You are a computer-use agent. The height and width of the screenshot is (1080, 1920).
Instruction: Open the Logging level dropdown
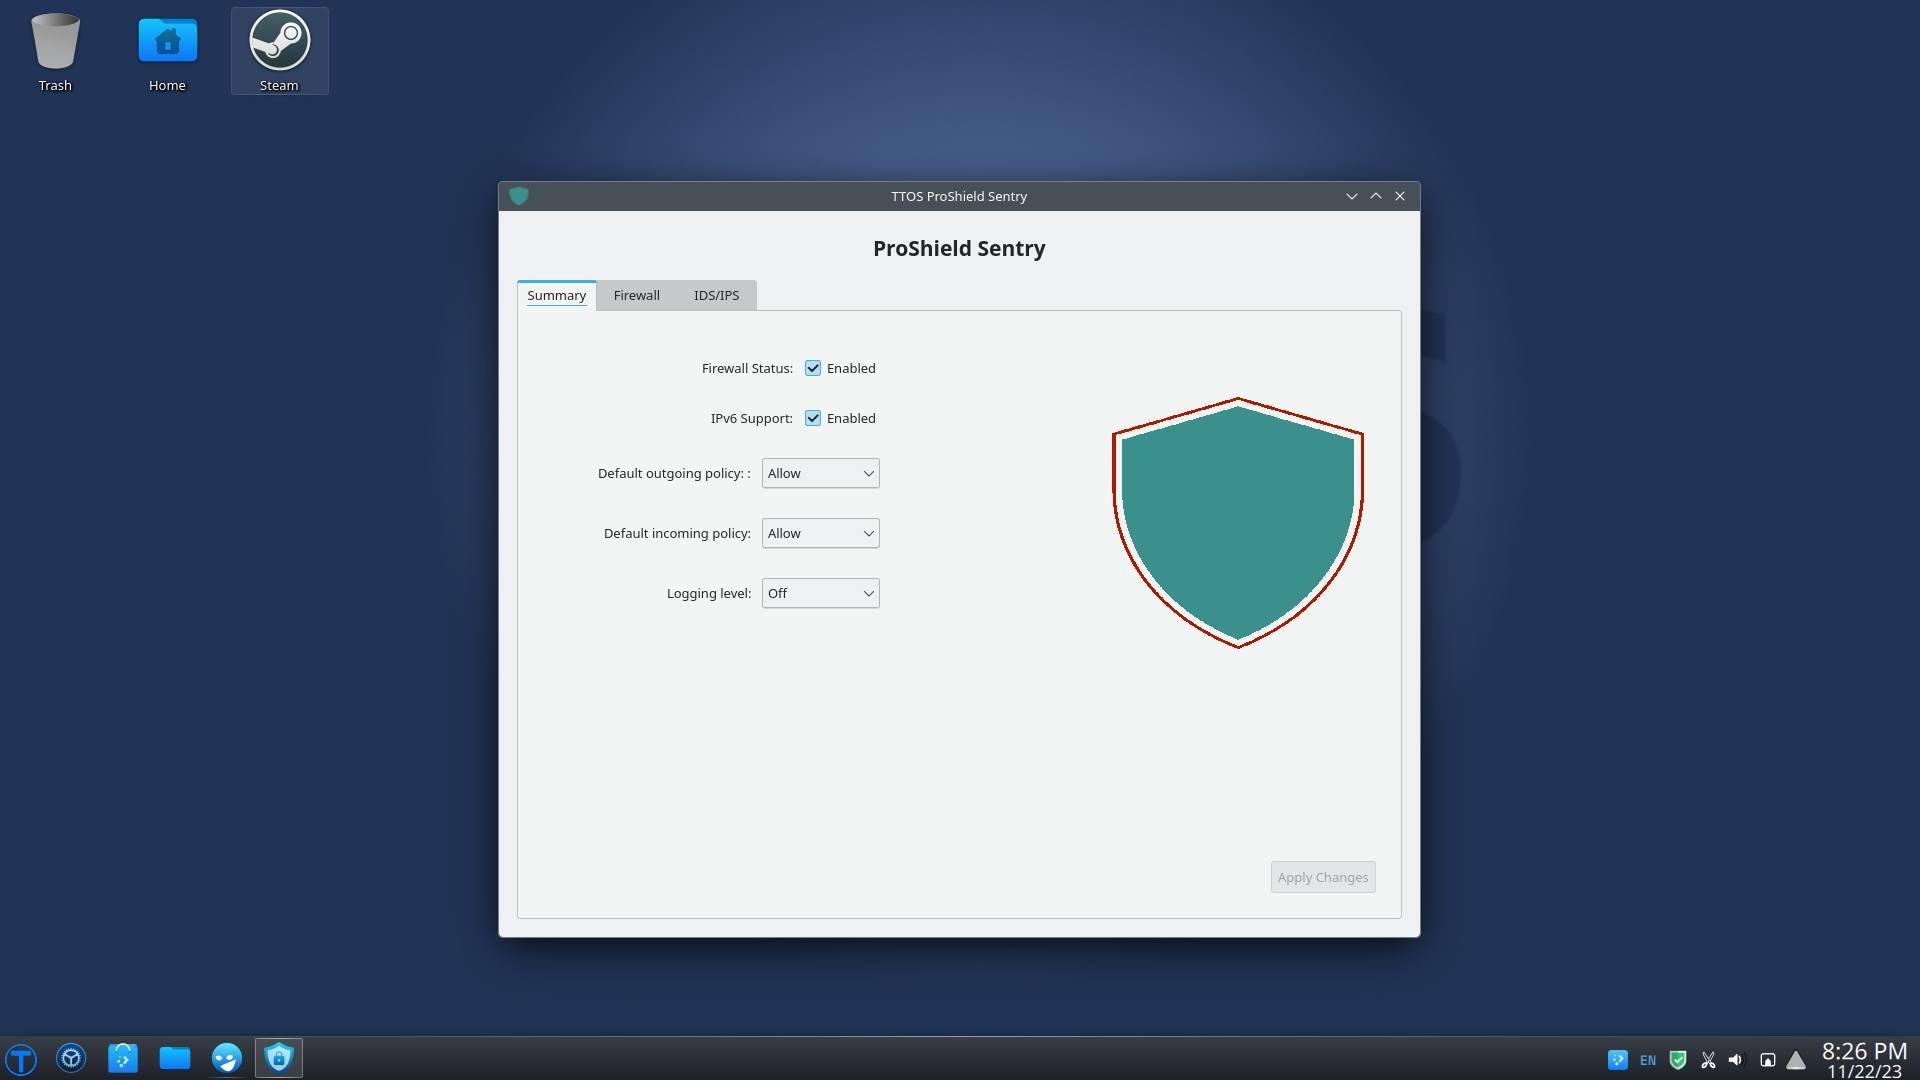click(x=820, y=593)
